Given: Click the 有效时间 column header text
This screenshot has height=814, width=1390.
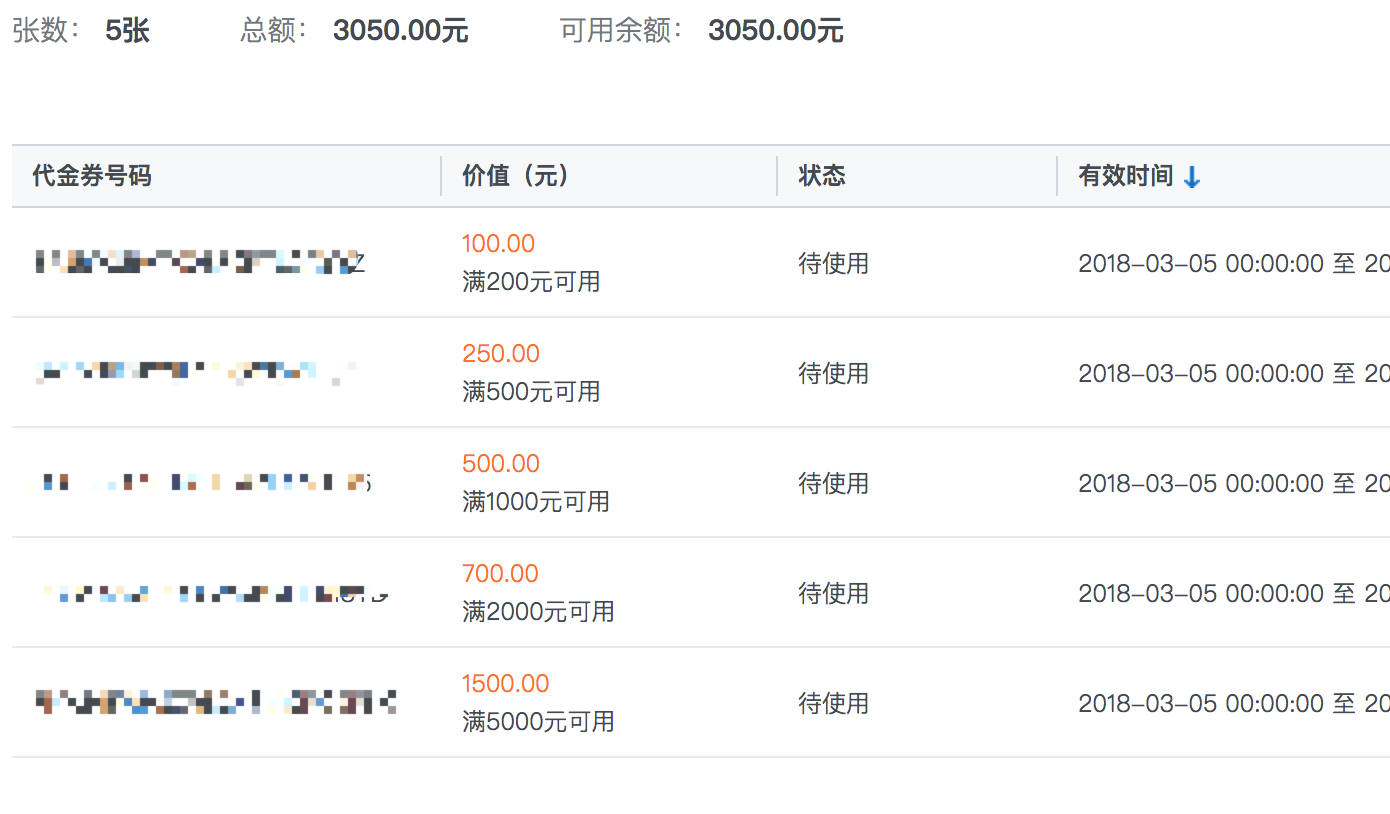Looking at the screenshot, I should [1125, 177].
